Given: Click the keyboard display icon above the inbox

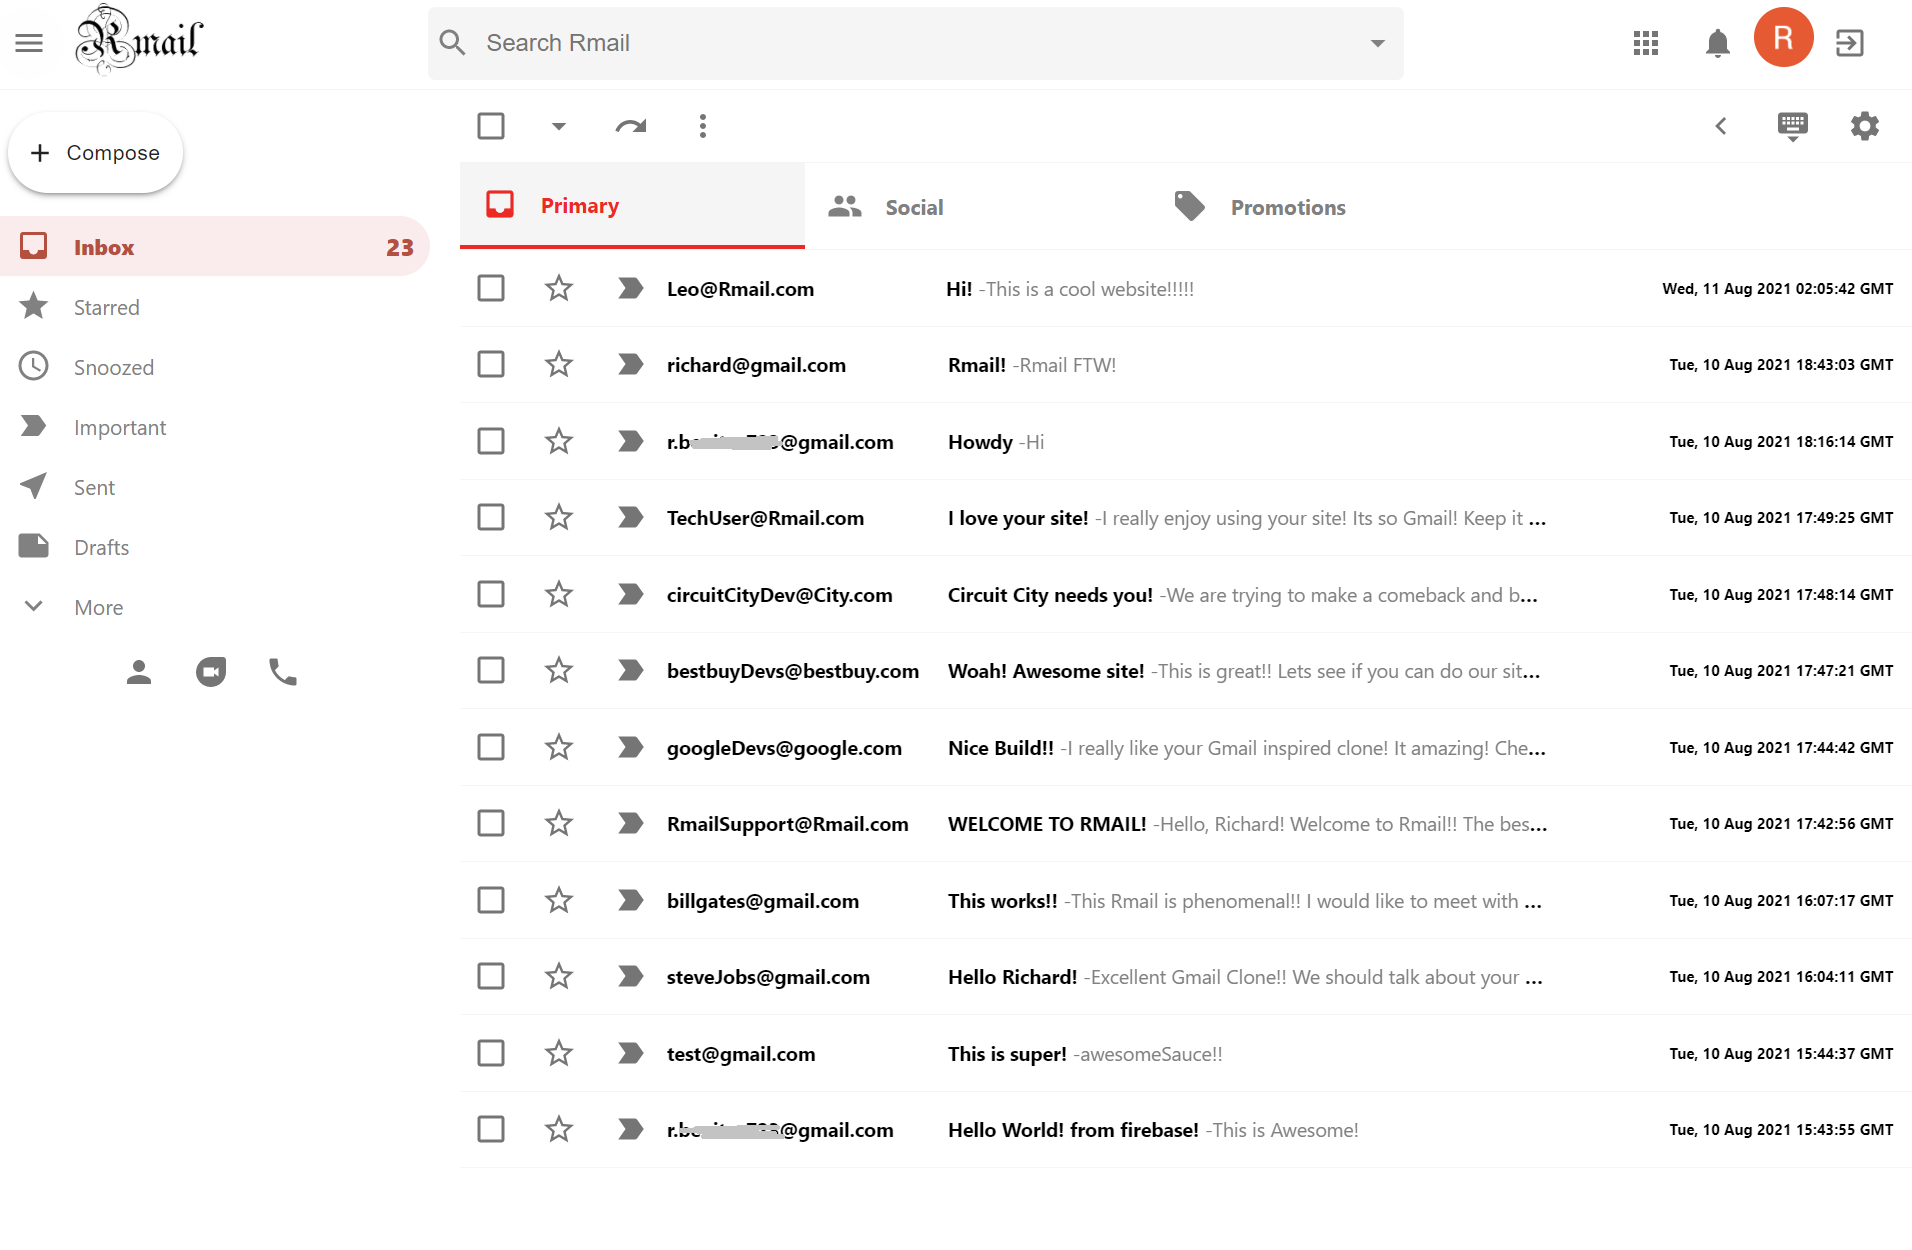Looking at the screenshot, I should click(1792, 126).
